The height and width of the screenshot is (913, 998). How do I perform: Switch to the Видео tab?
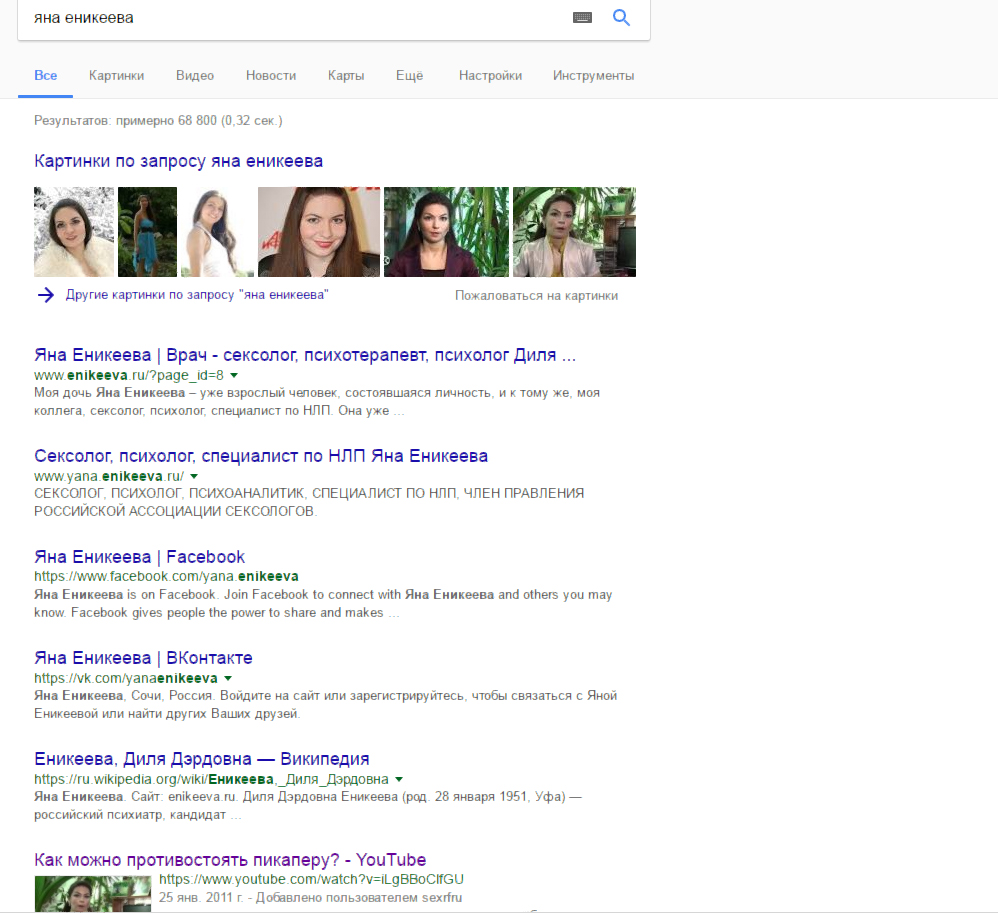(x=195, y=75)
